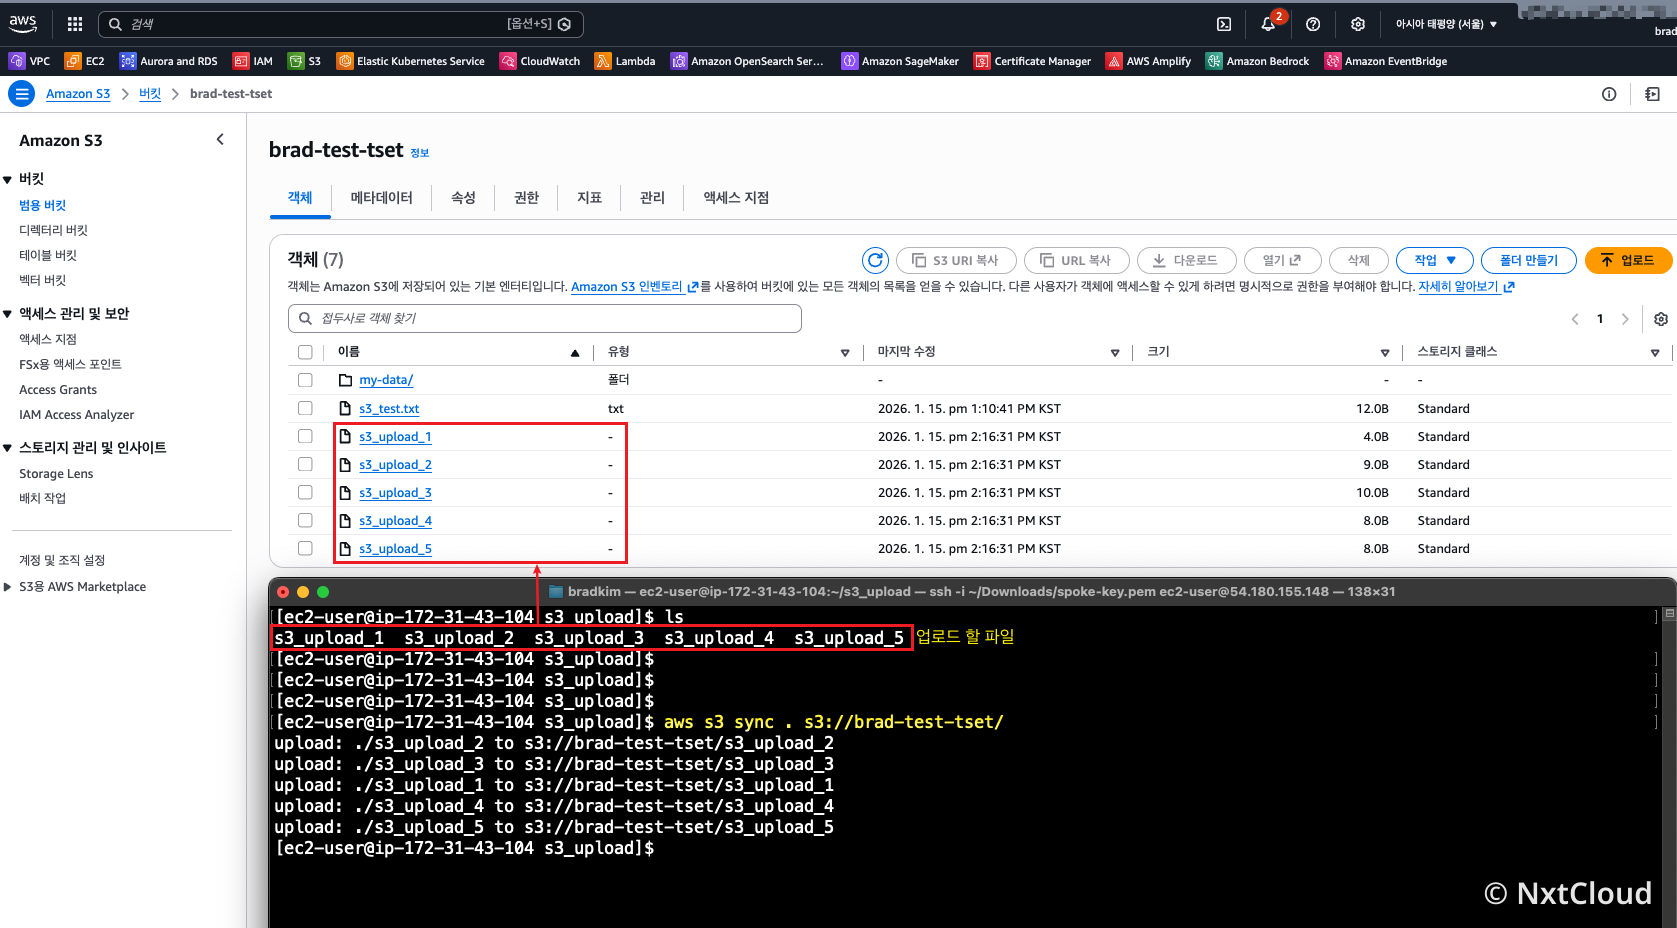The image size is (1677, 928).
Task: Open the info panel icon
Action: (x=1609, y=94)
